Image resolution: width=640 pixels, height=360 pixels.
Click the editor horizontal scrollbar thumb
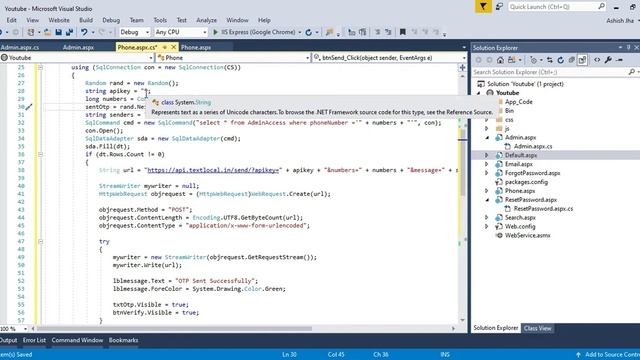pos(174,328)
